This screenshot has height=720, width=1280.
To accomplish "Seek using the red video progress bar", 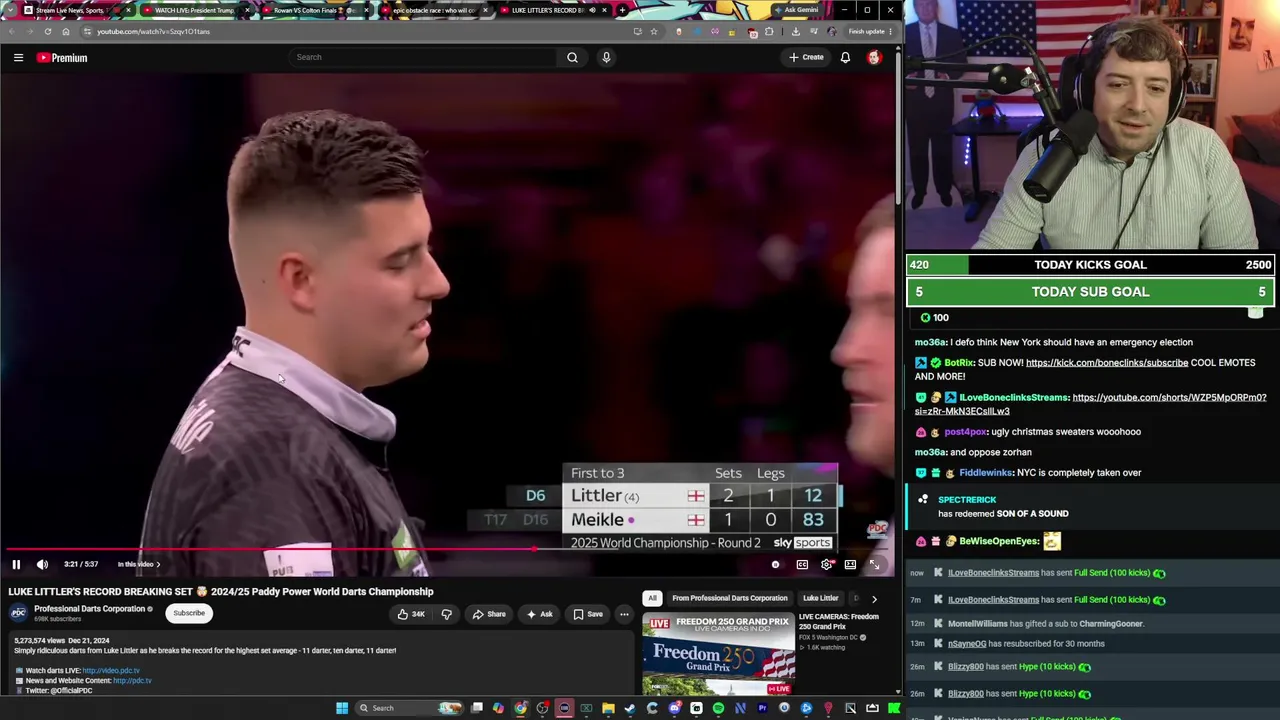I will click(x=448, y=549).
